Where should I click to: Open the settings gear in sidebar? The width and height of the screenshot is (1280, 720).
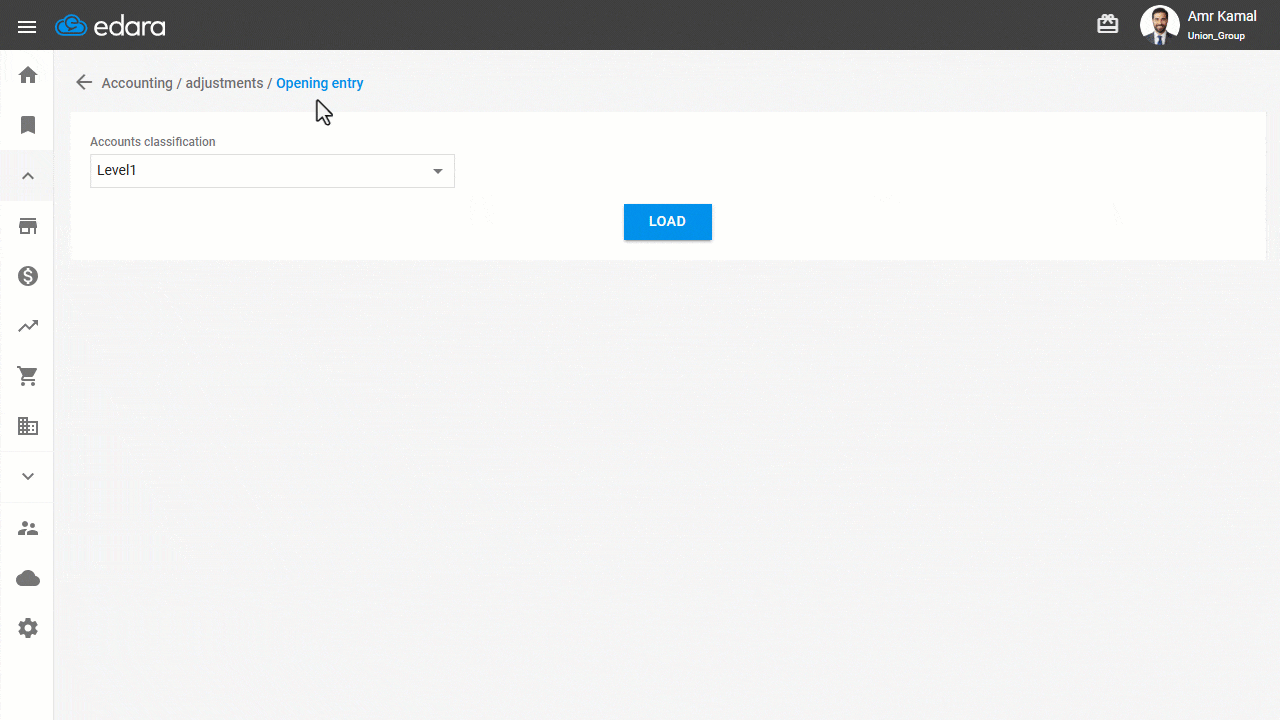tap(28, 628)
